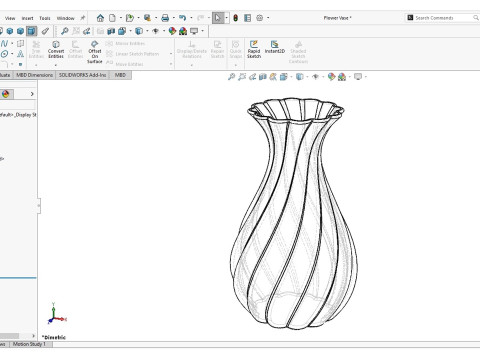
Task: Switch to the MBD tab
Action: [x=120, y=75]
